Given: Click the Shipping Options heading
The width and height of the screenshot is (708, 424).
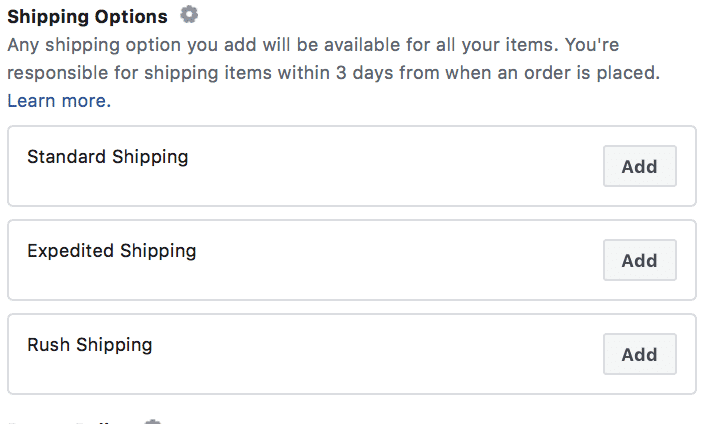Looking at the screenshot, I should point(87,17).
